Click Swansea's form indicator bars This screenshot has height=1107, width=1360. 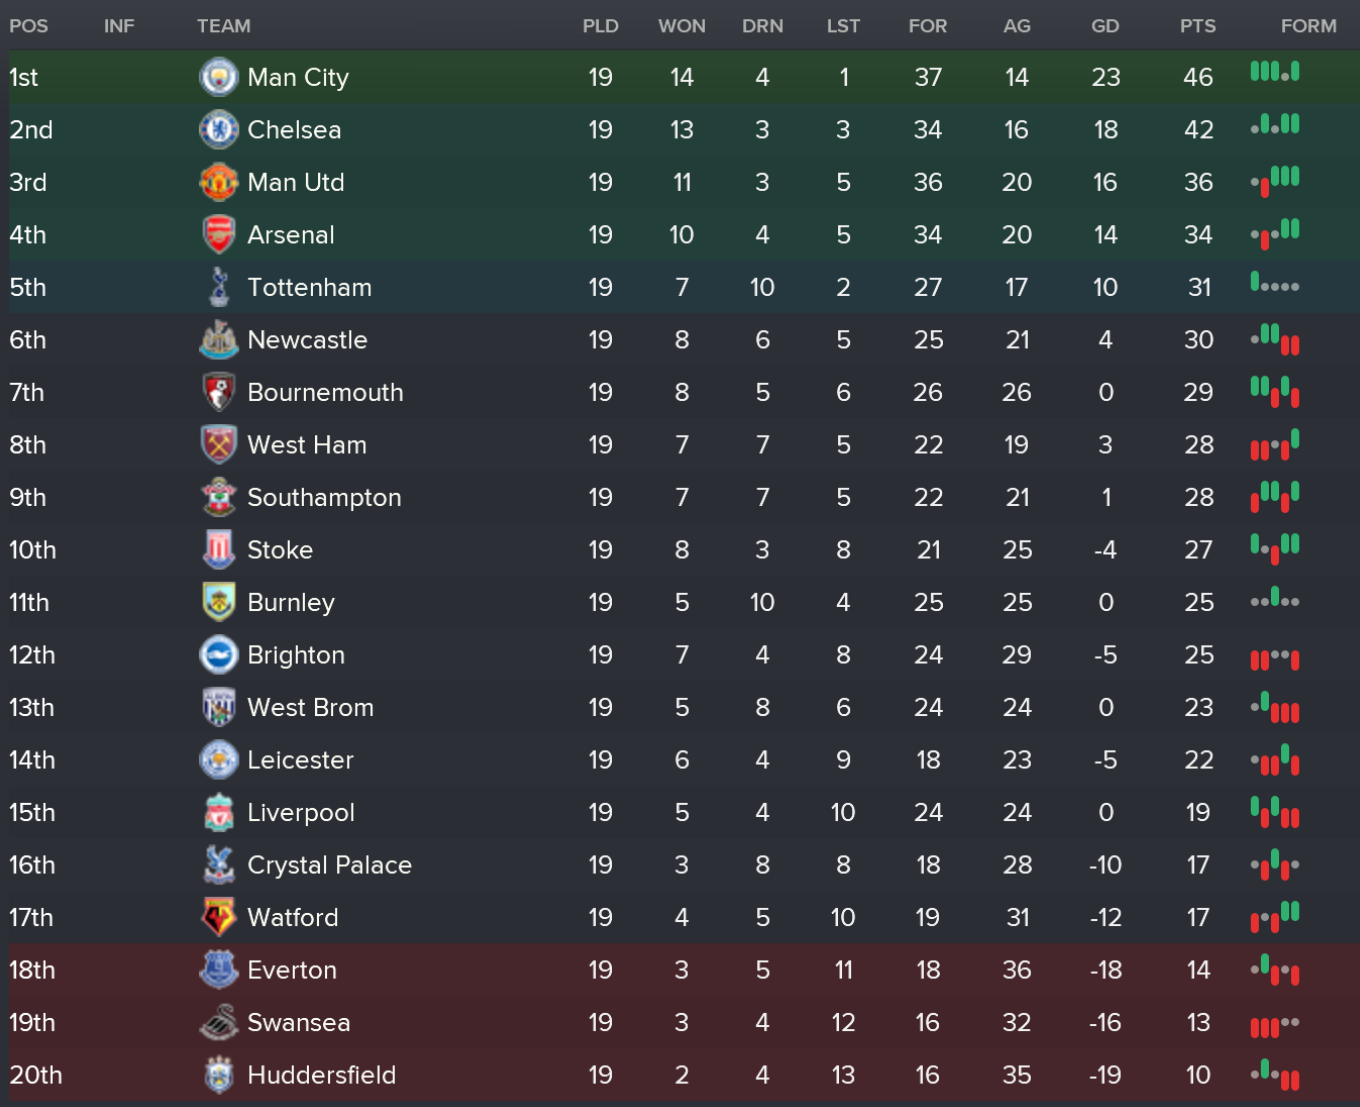click(x=1275, y=1025)
